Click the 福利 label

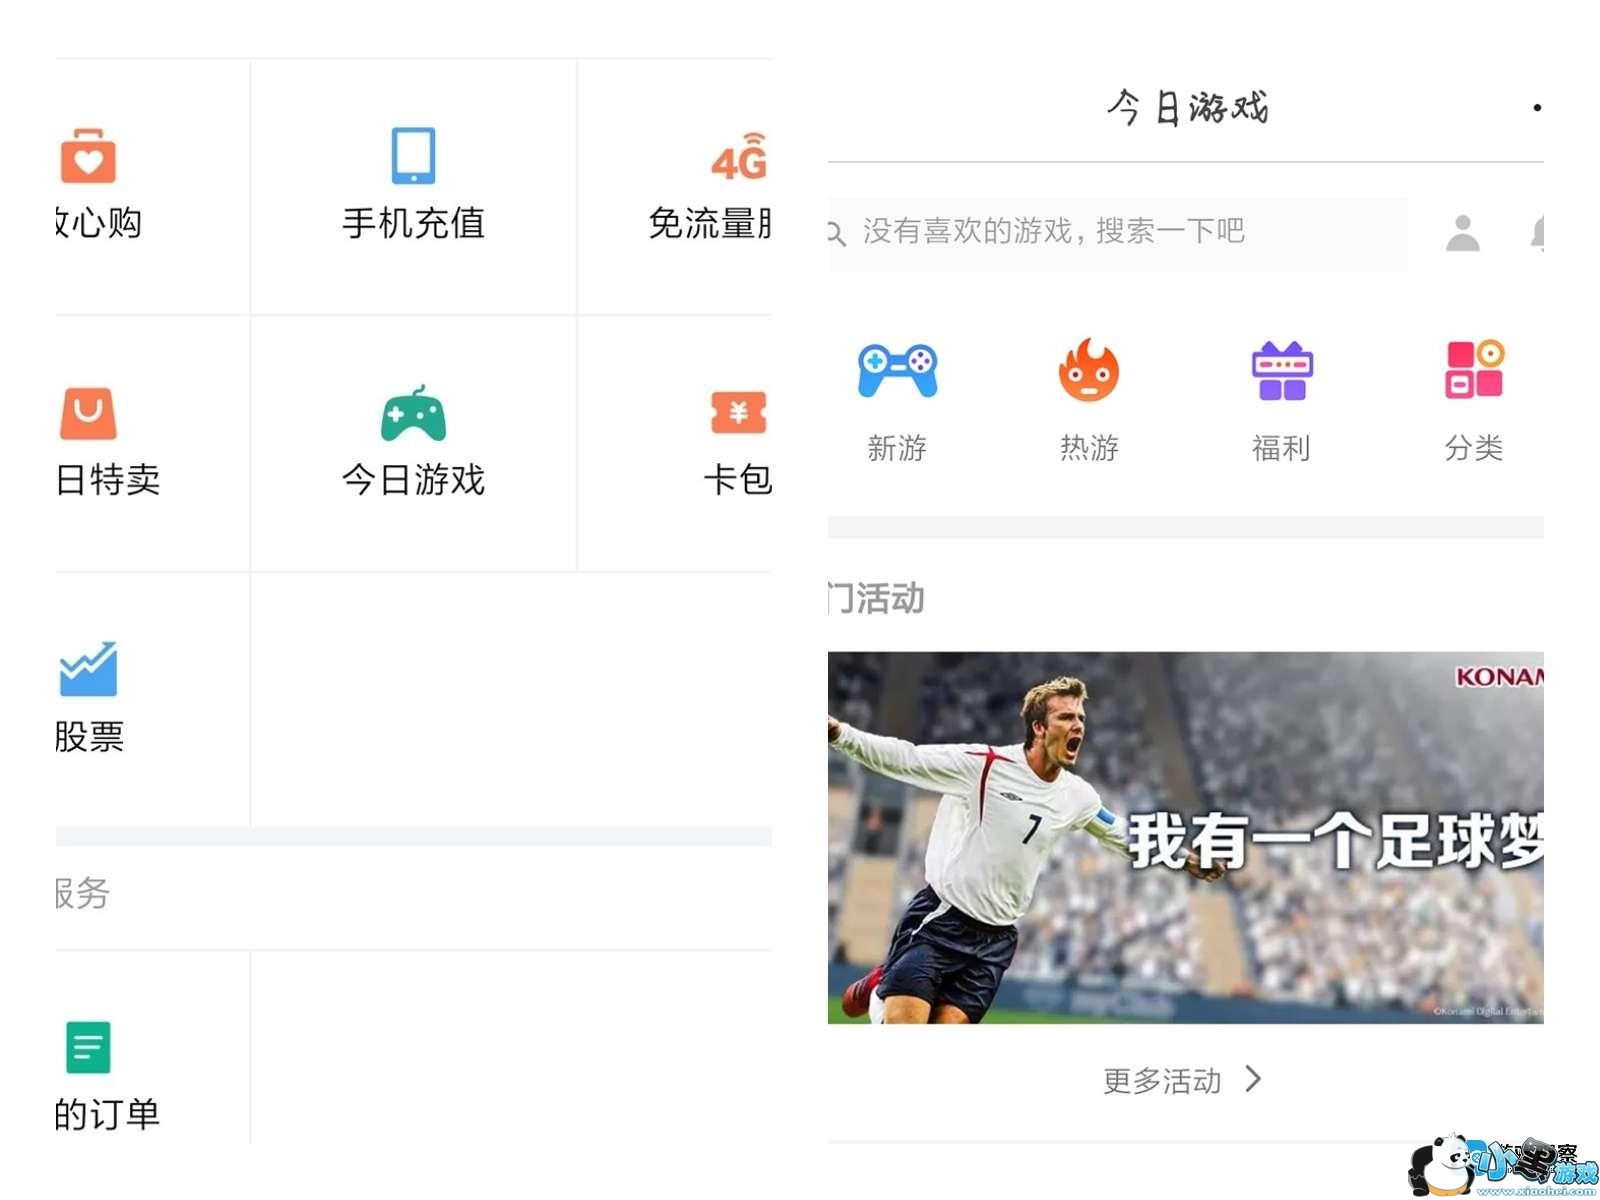click(x=1281, y=448)
